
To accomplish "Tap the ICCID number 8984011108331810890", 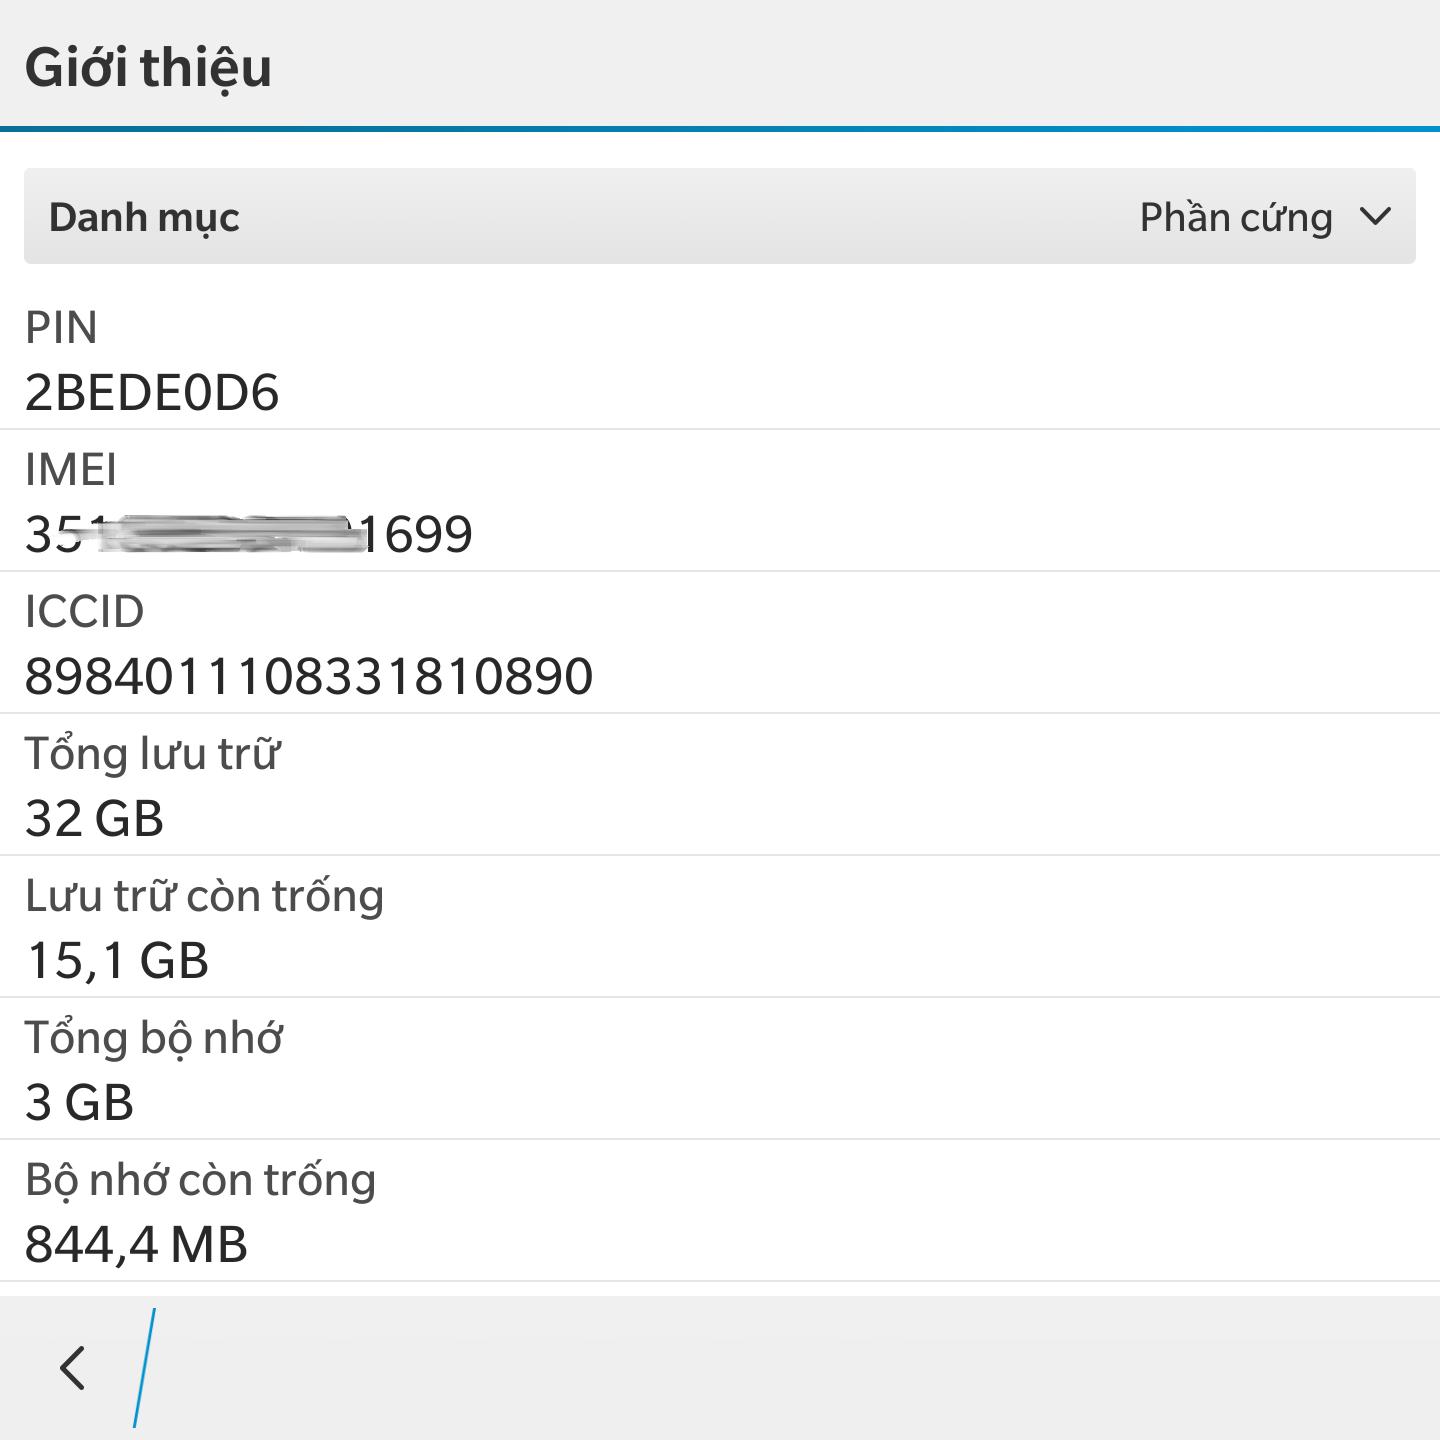I will point(308,676).
